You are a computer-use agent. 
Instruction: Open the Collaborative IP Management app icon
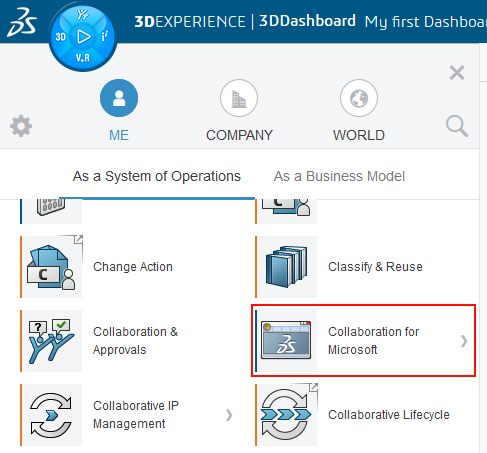(x=52, y=415)
